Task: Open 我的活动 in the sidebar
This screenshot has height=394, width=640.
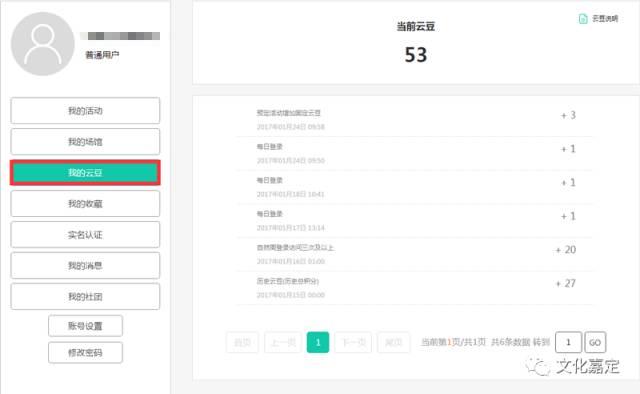Action: click(x=85, y=110)
